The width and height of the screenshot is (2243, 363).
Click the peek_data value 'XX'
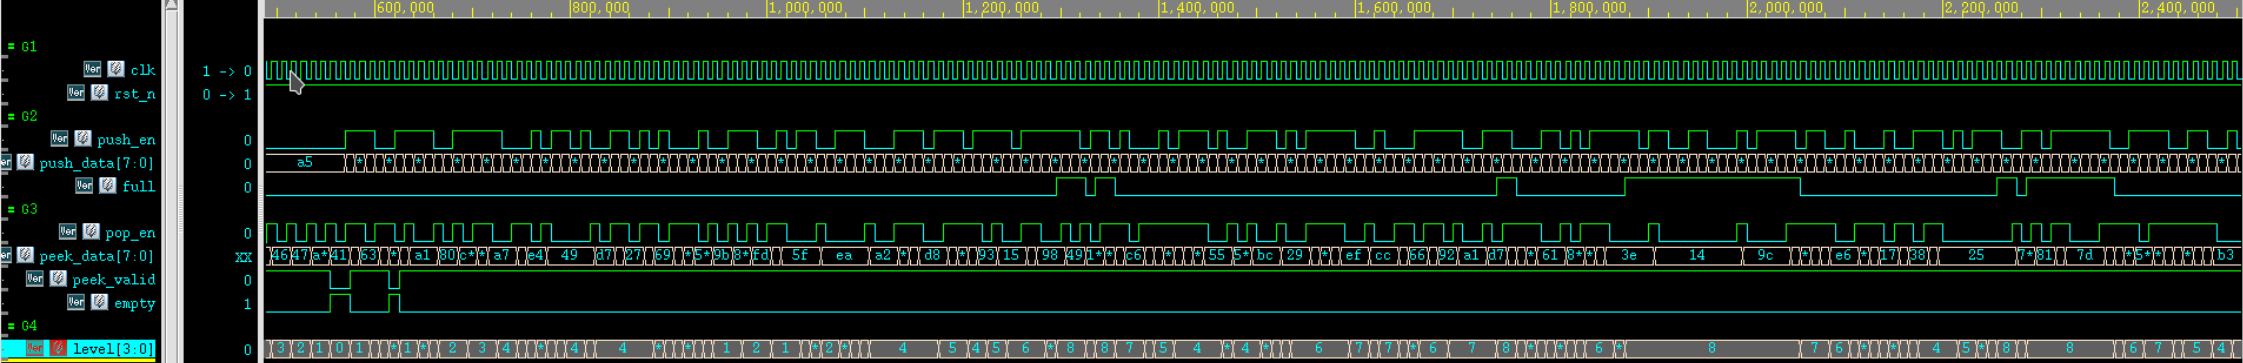[x=243, y=257]
